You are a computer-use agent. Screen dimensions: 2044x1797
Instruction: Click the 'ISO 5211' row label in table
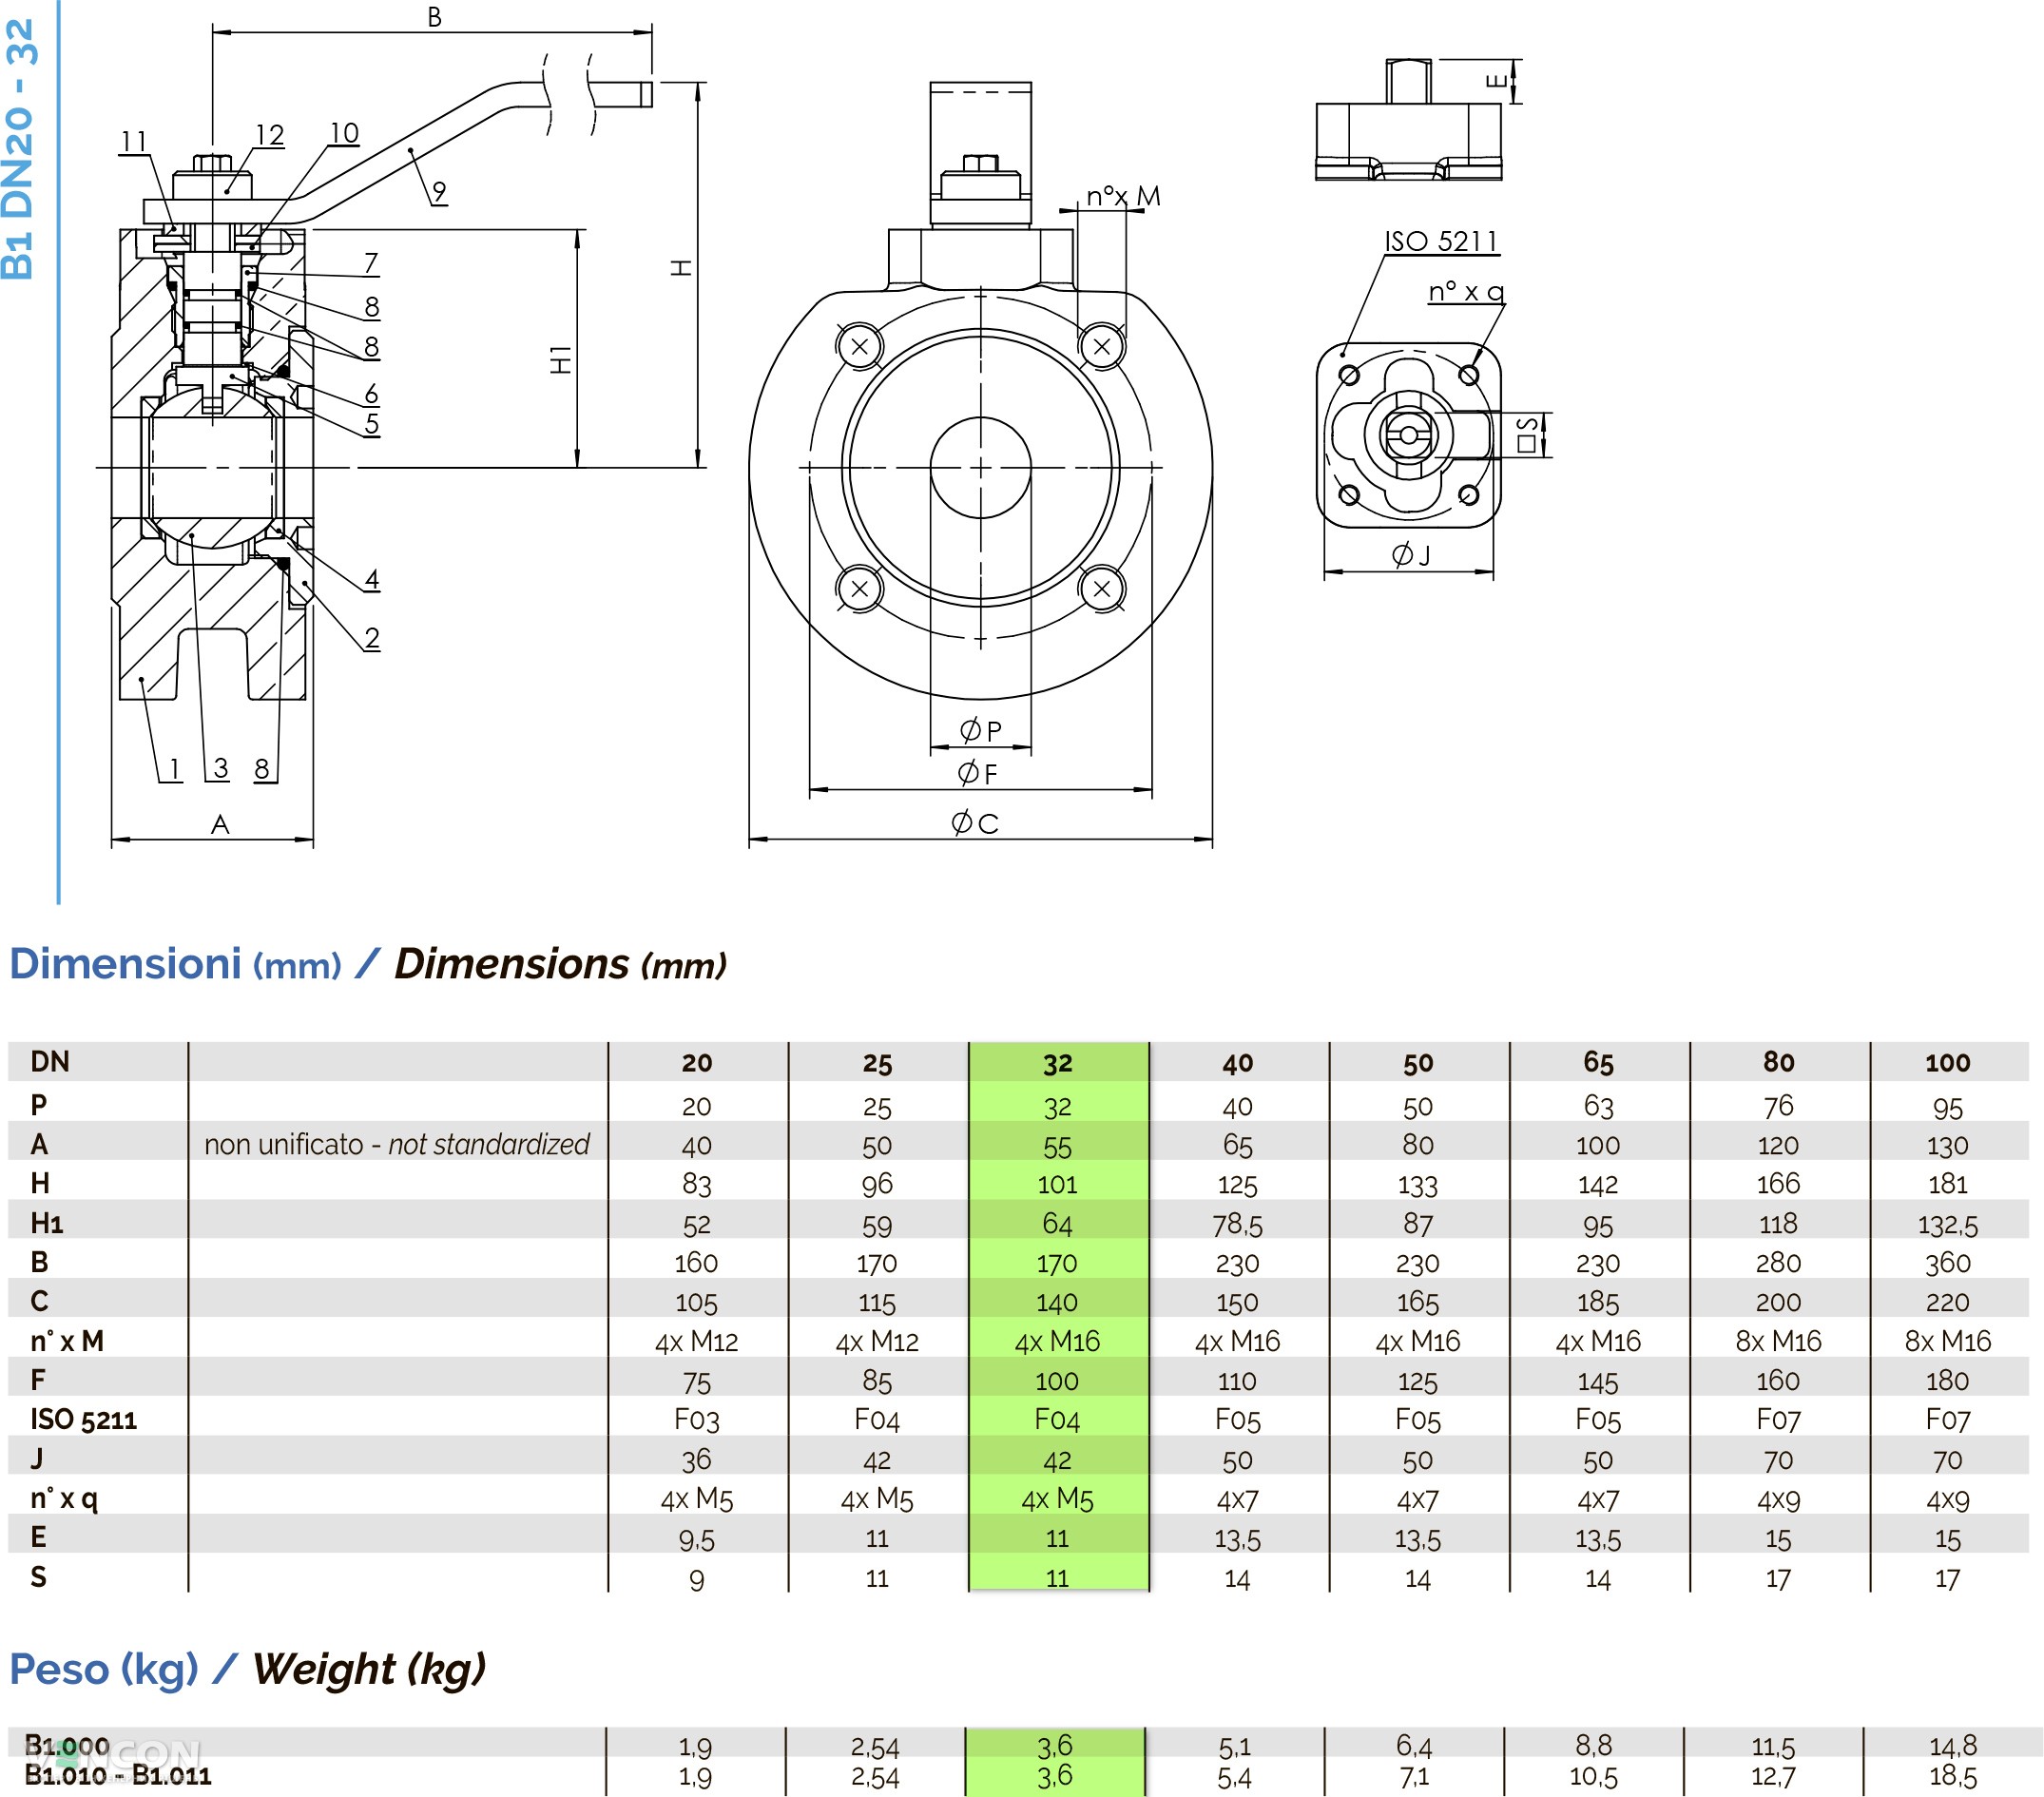click(83, 1419)
